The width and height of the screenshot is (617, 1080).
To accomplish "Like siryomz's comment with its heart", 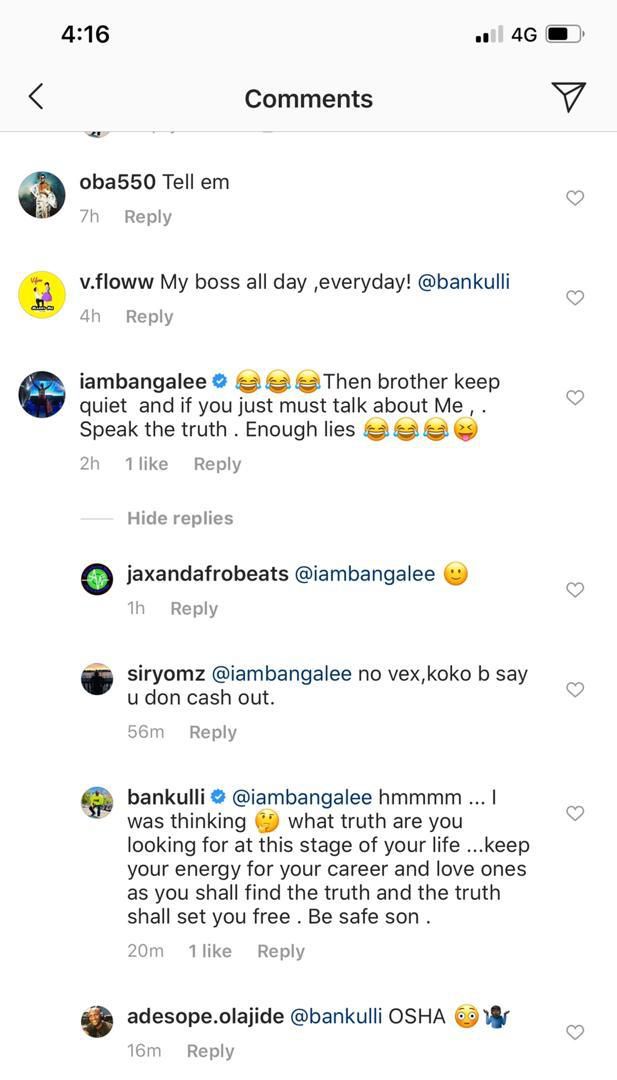I will click(575, 689).
